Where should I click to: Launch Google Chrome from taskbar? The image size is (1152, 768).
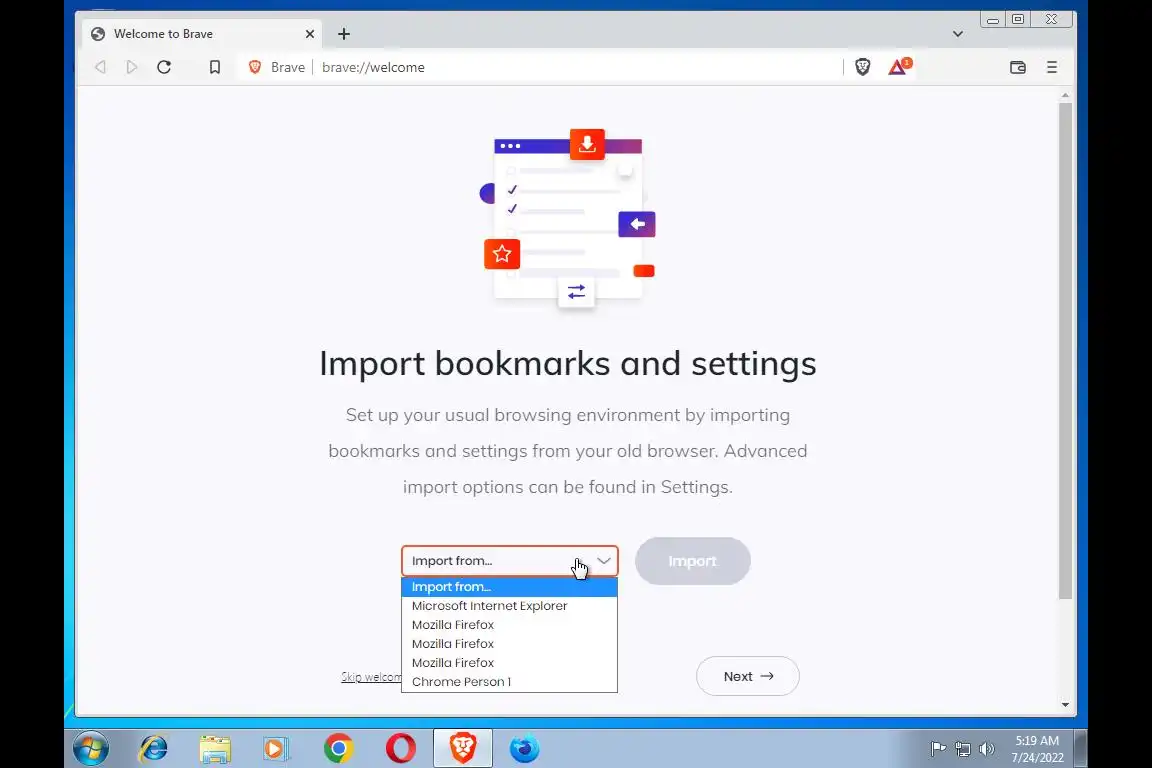click(338, 749)
